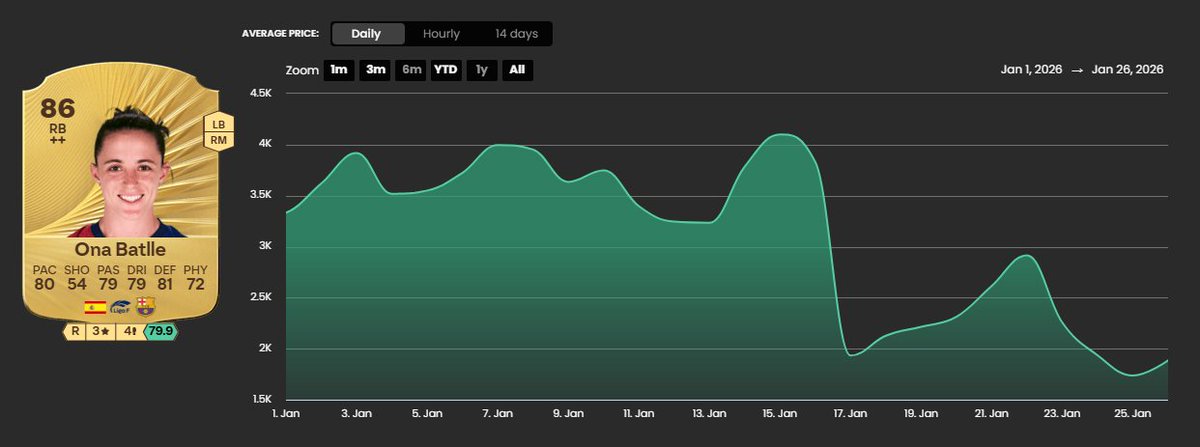Click the PAC 80 stat
Image resolution: width=1200 pixels, height=447 pixels.
pyautogui.click(x=46, y=278)
